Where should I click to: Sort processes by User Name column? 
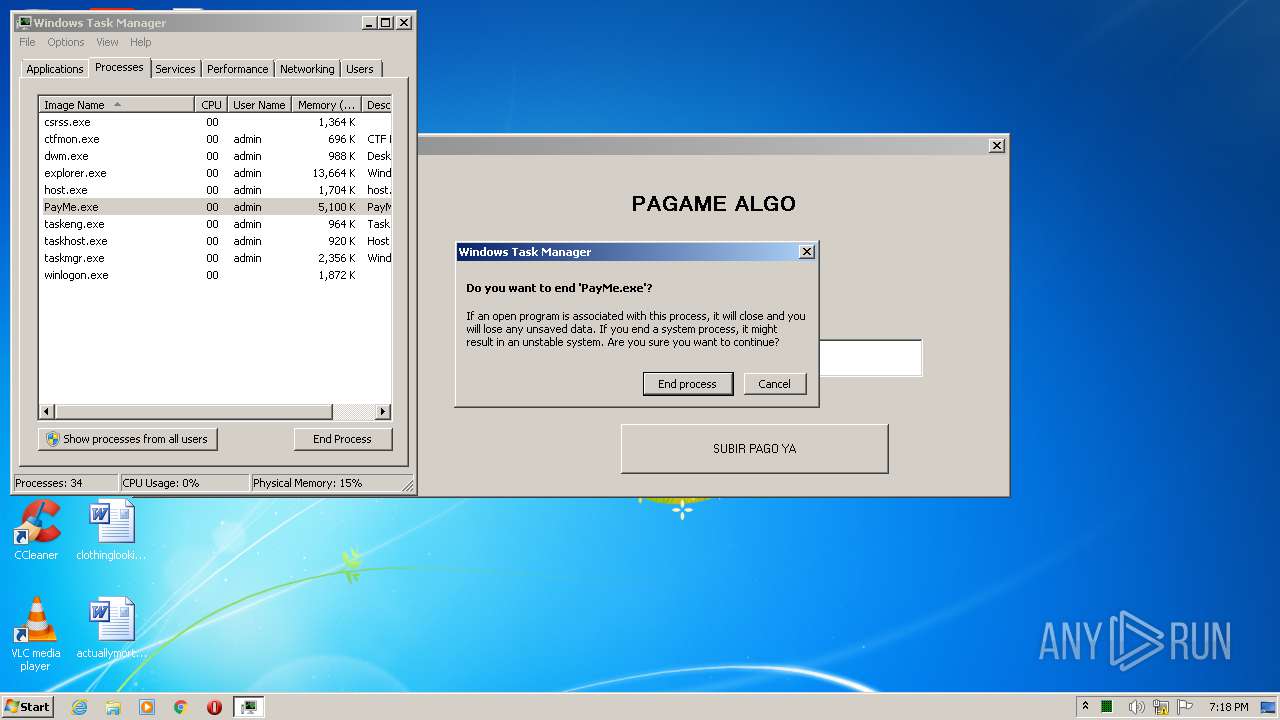click(x=259, y=105)
